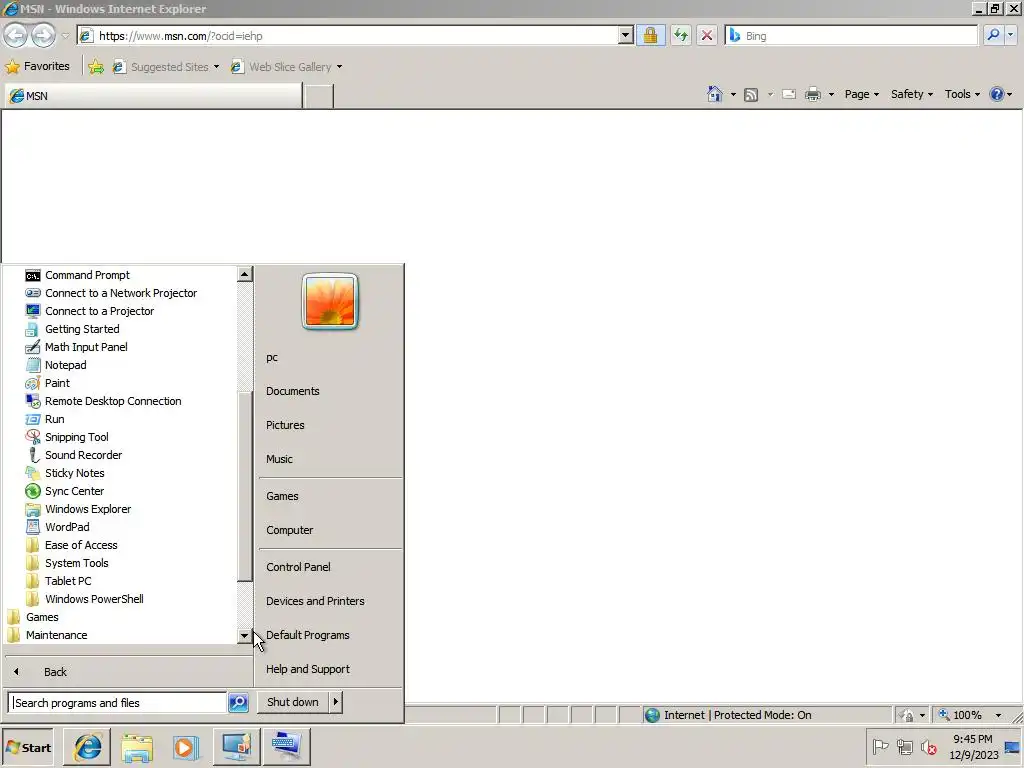Screen dimensions: 1024x768
Task: Click the Home toolbar icon
Action: pos(714,94)
